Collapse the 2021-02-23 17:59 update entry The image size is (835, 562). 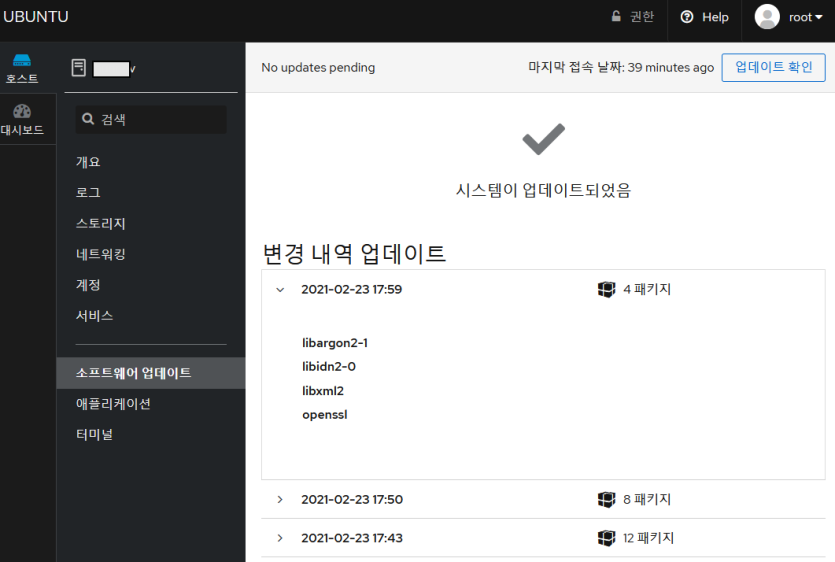(x=280, y=290)
